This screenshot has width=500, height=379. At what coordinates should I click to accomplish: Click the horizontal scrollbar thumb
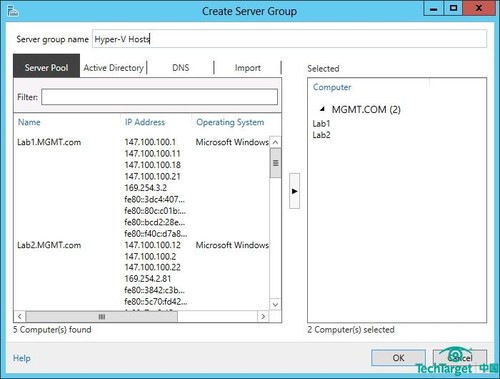102,316
